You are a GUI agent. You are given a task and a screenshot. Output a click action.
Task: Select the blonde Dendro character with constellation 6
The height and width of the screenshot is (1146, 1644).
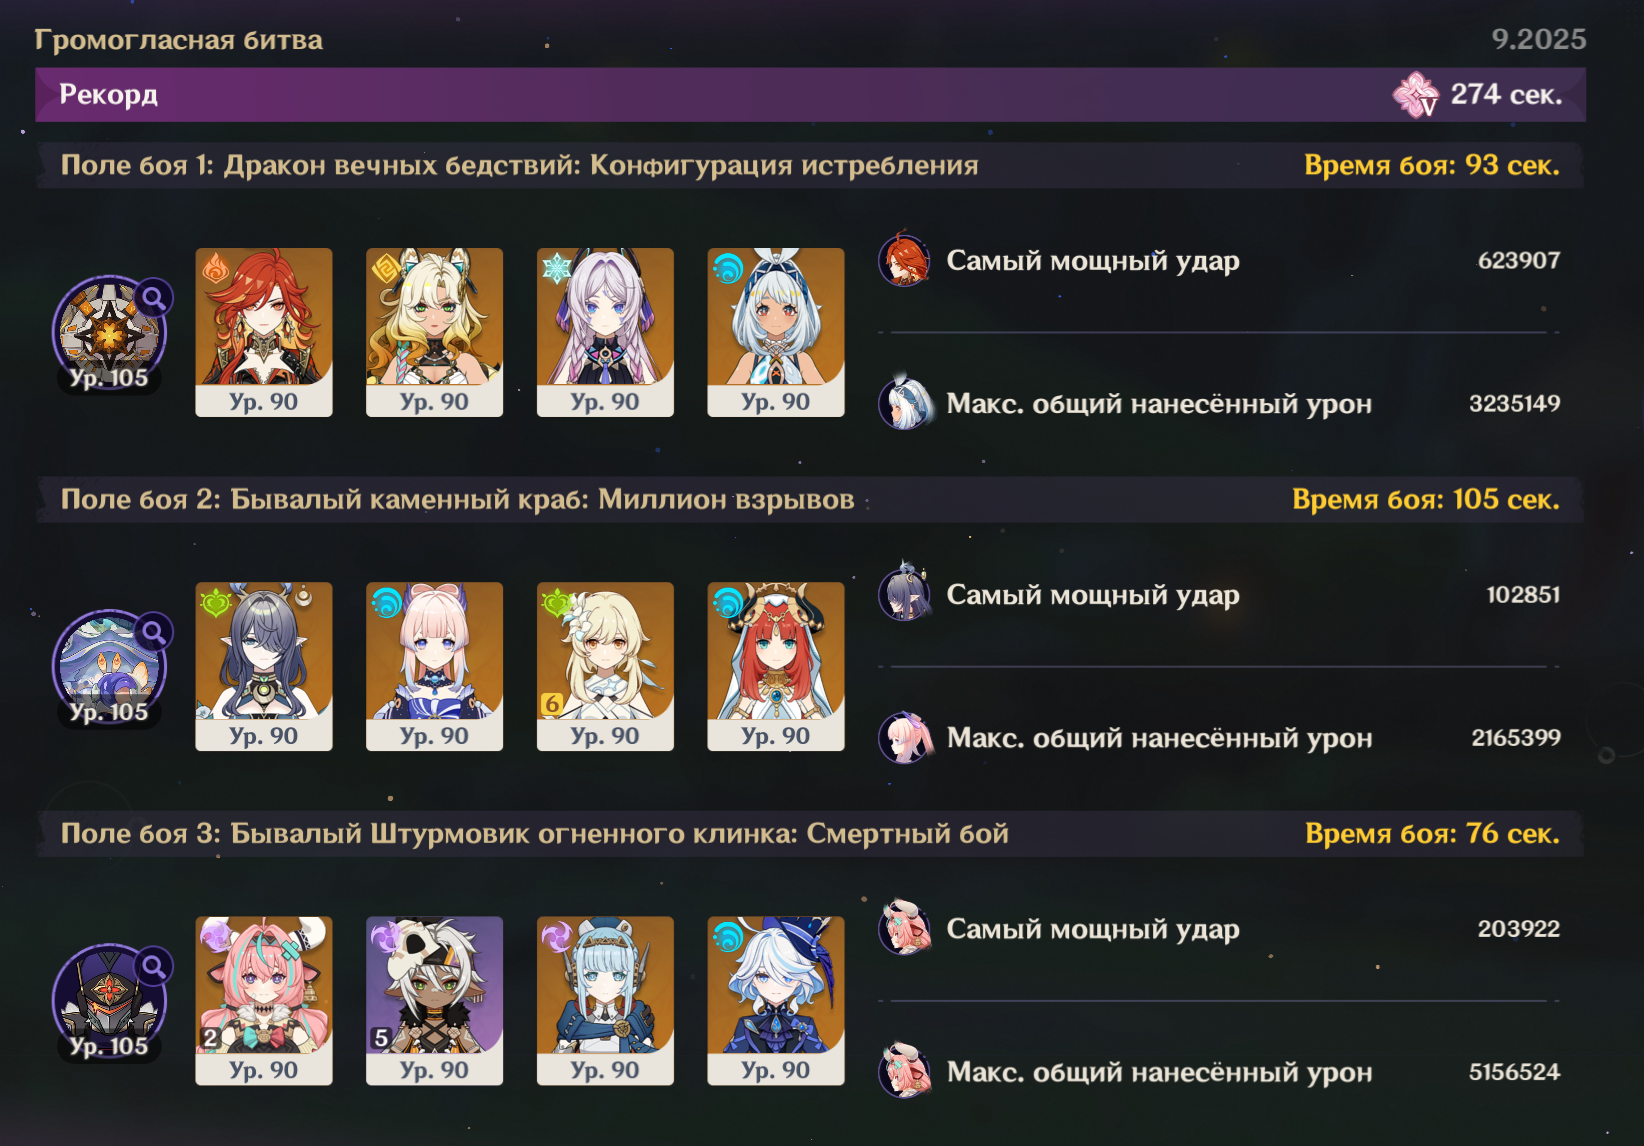click(605, 666)
